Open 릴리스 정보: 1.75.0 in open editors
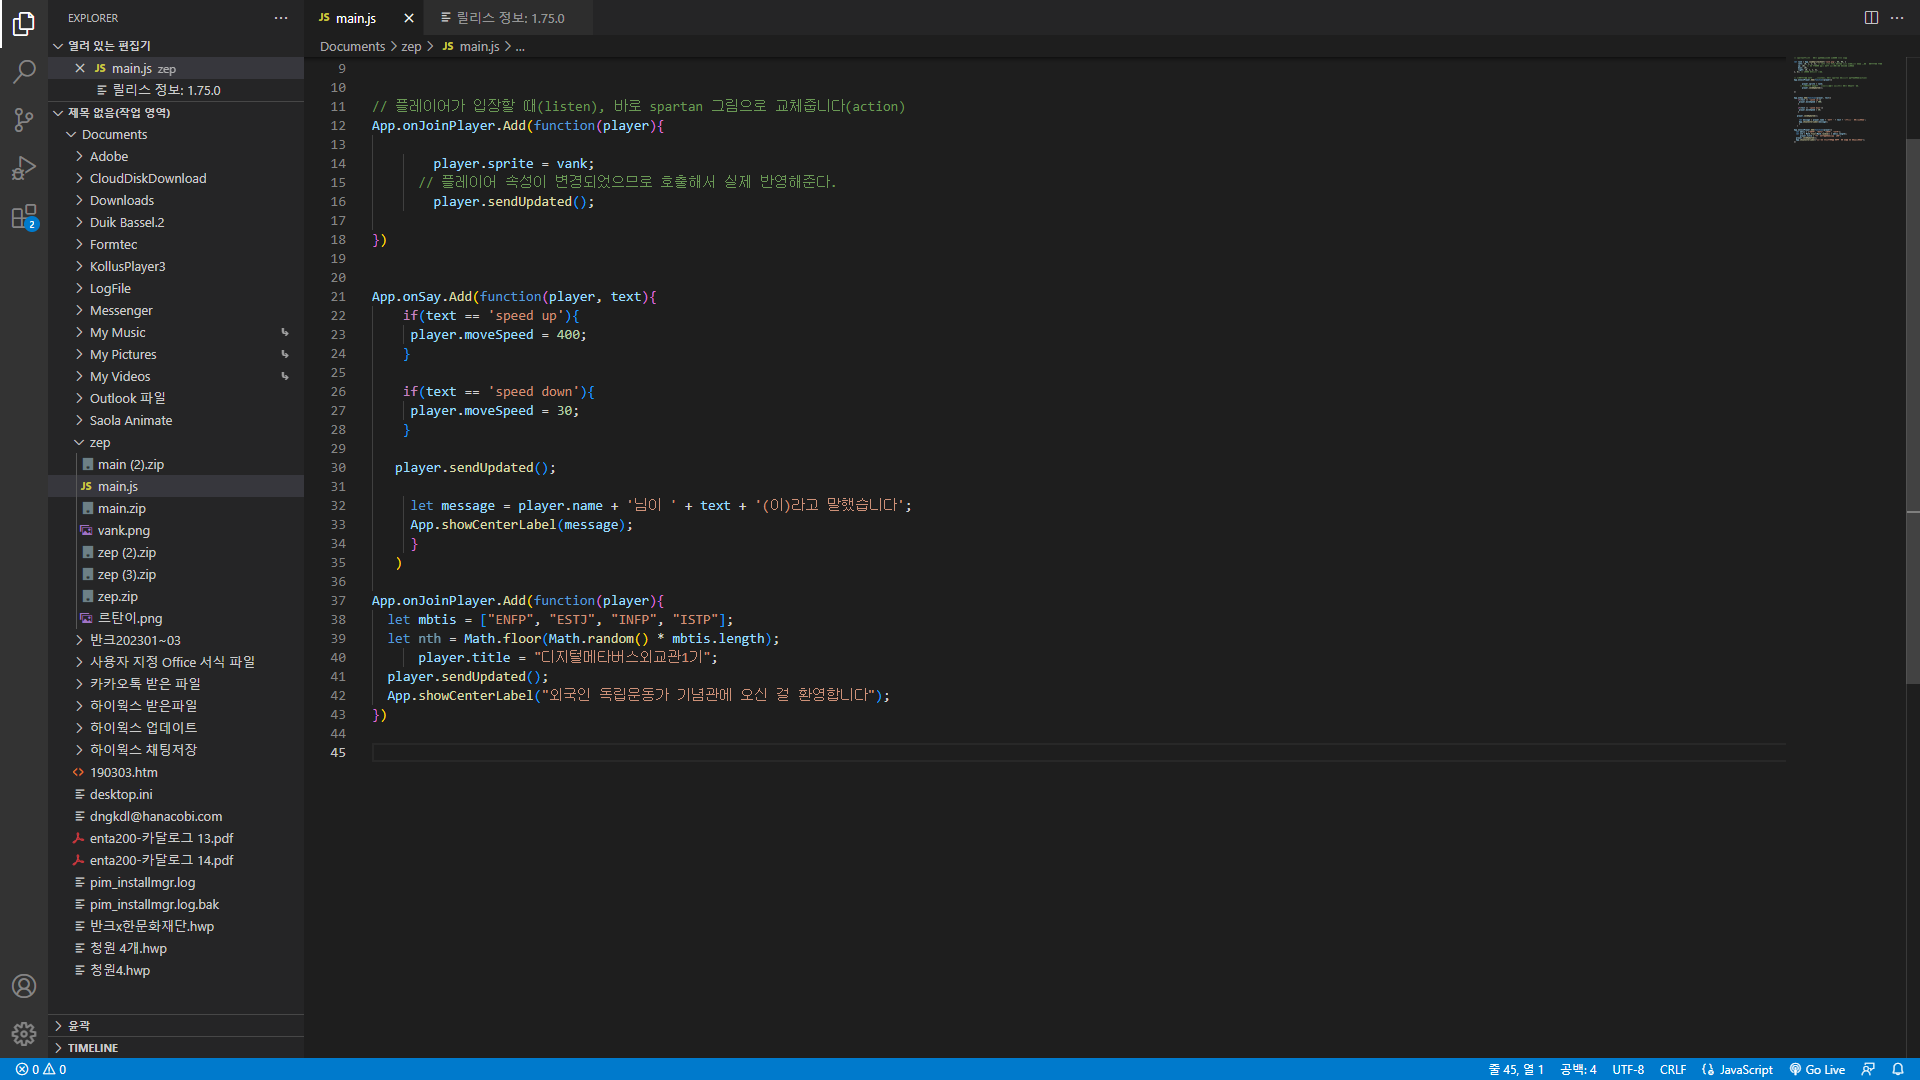This screenshot has height=1080, width=1920. pyautogui.click(x=176, y=90)
